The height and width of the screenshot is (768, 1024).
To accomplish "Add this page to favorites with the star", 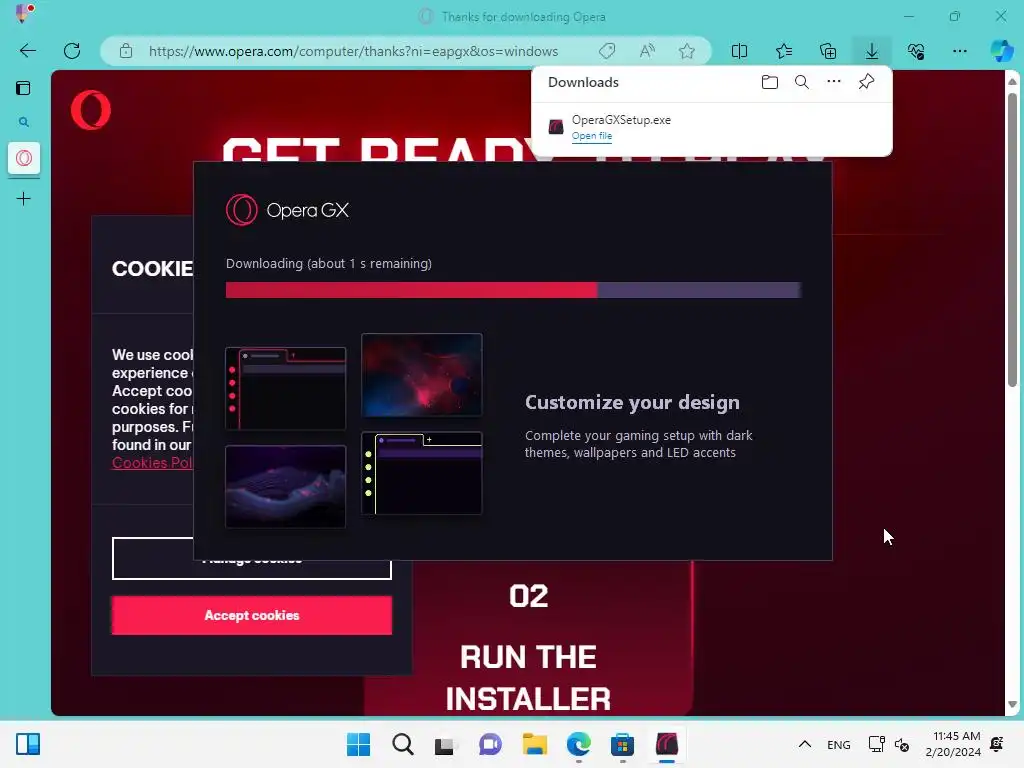I will 686,51.
